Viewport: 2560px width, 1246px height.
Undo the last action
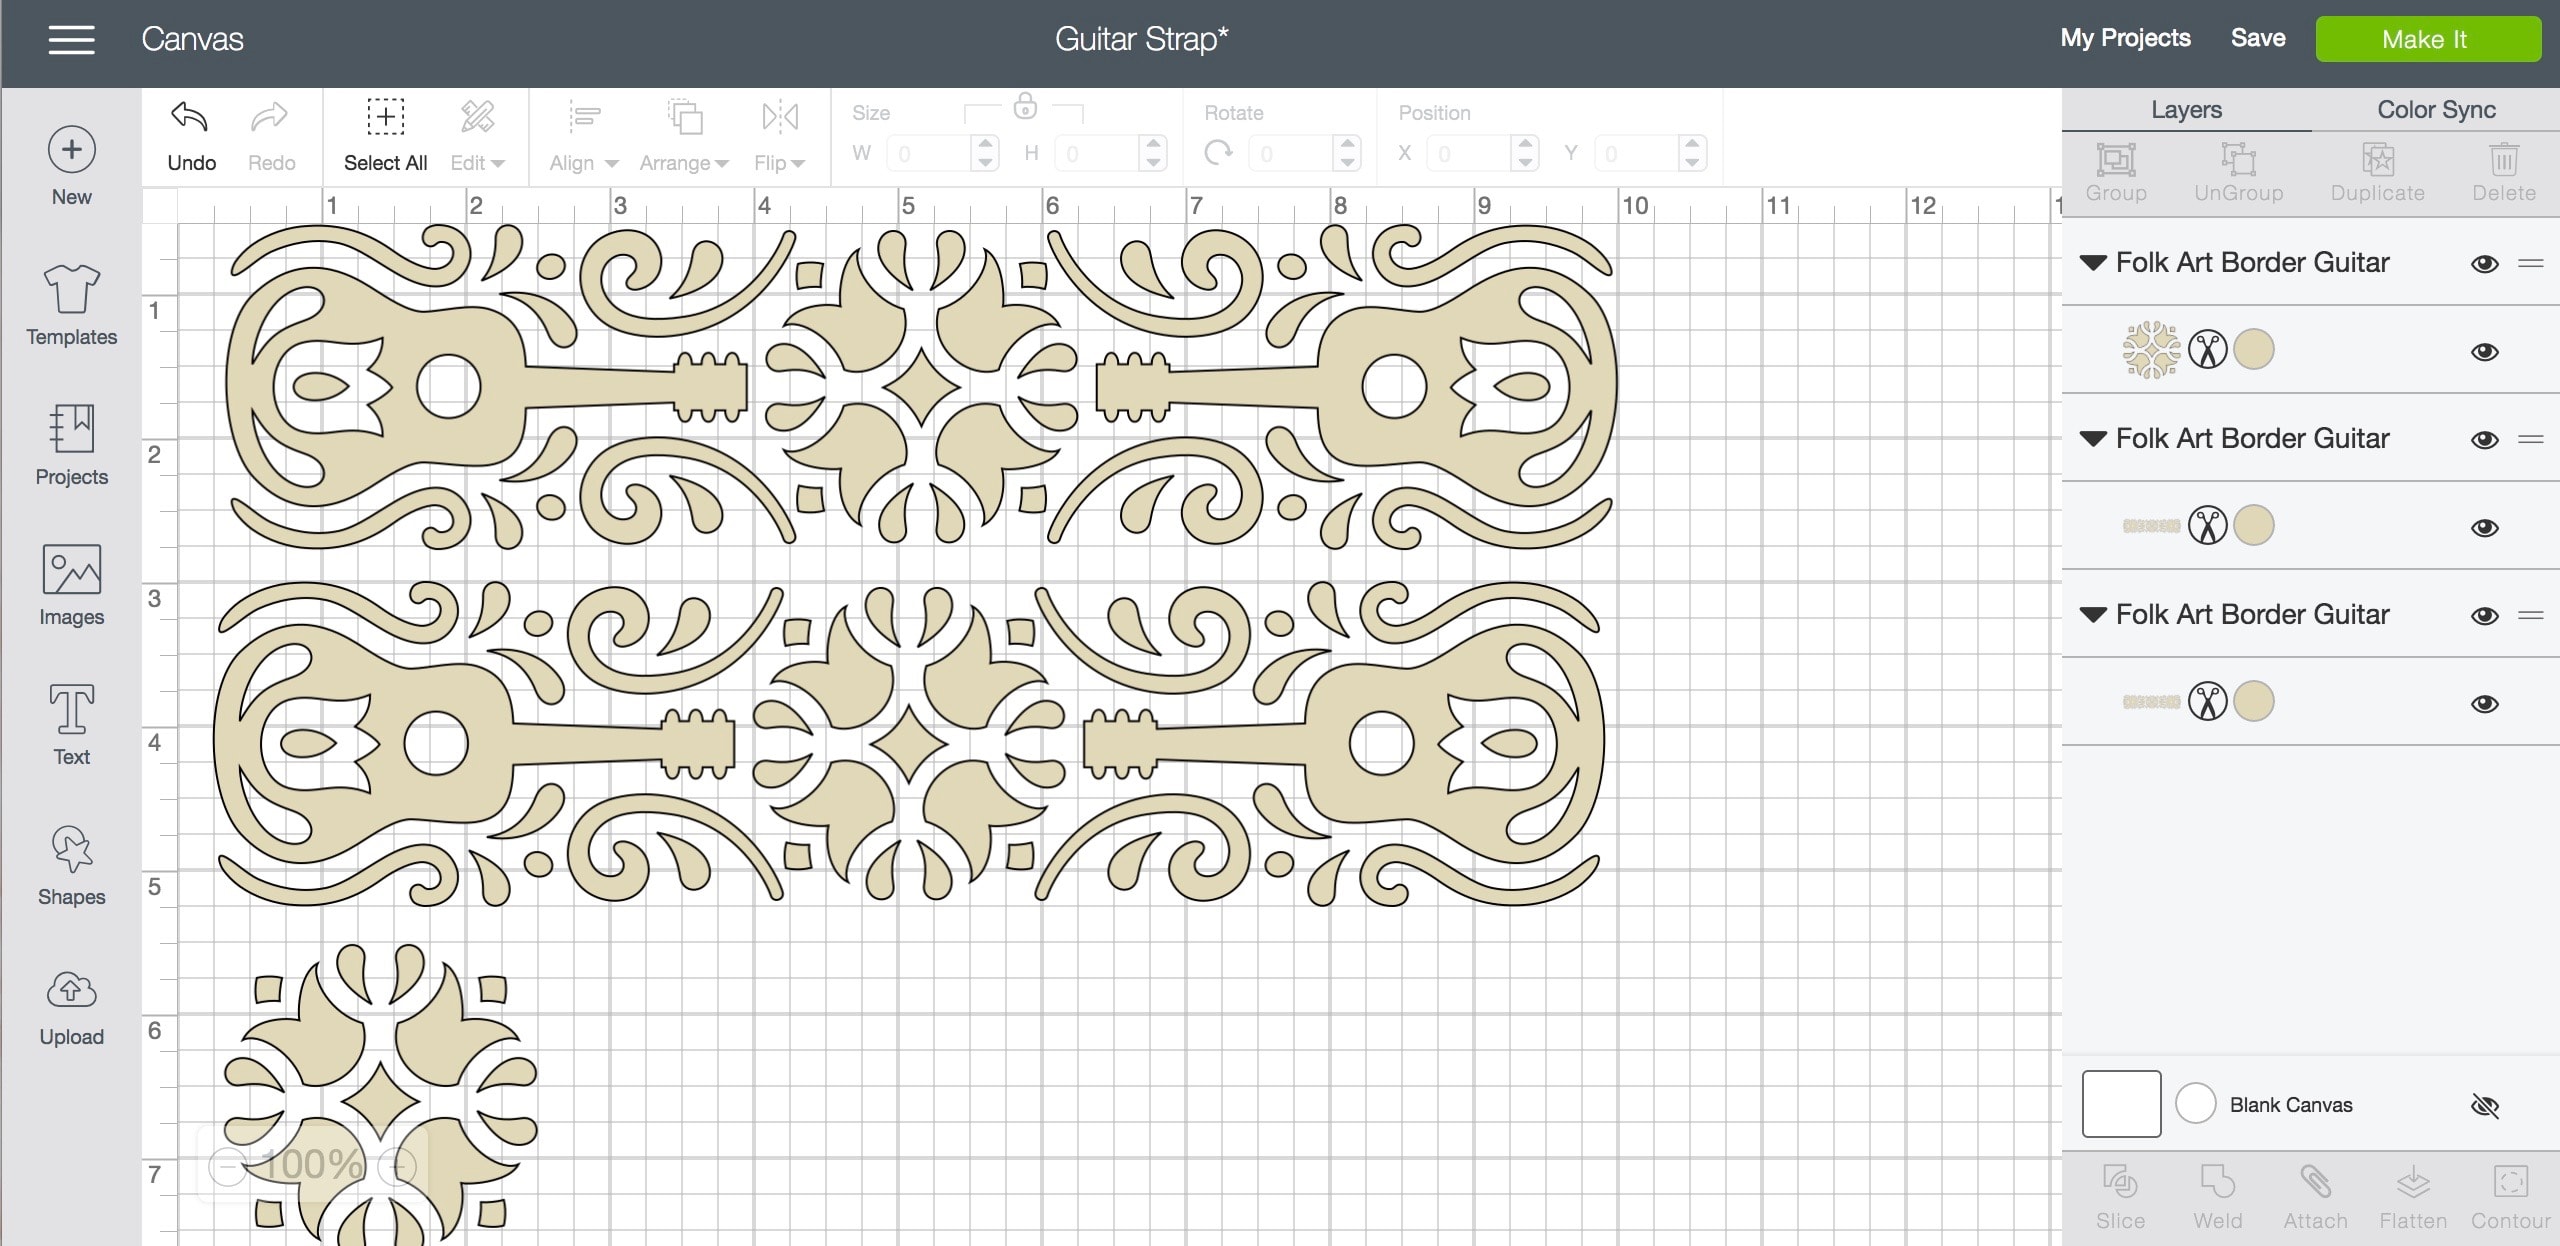(191, 137)
